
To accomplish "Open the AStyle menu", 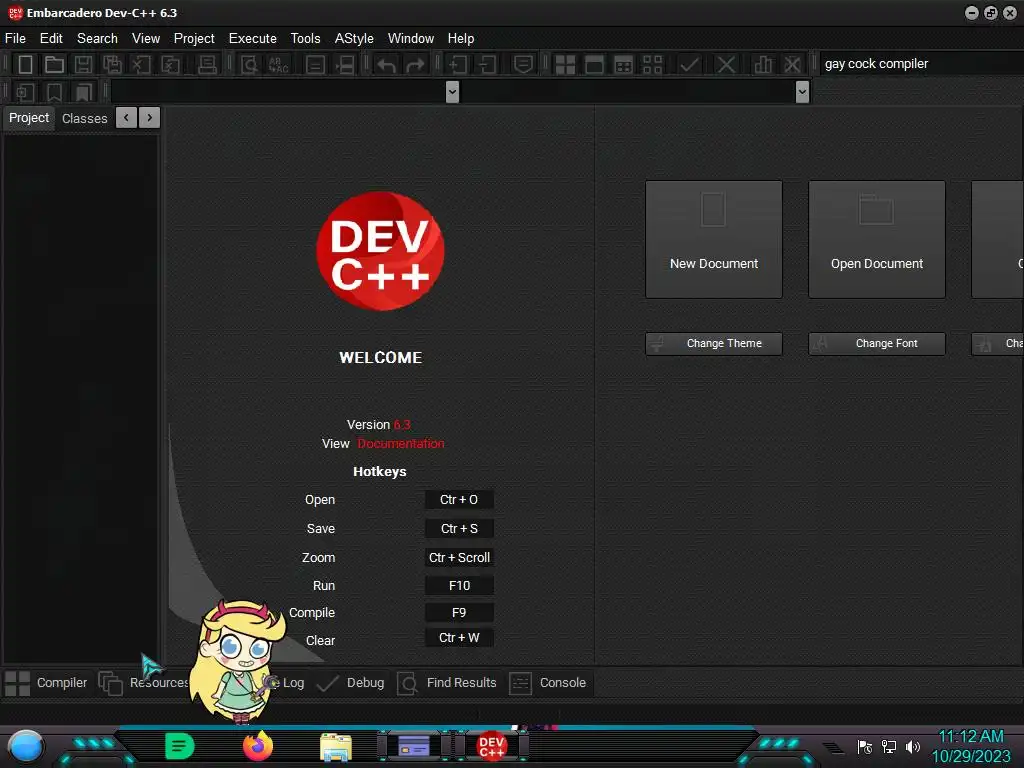I will 354,39.
